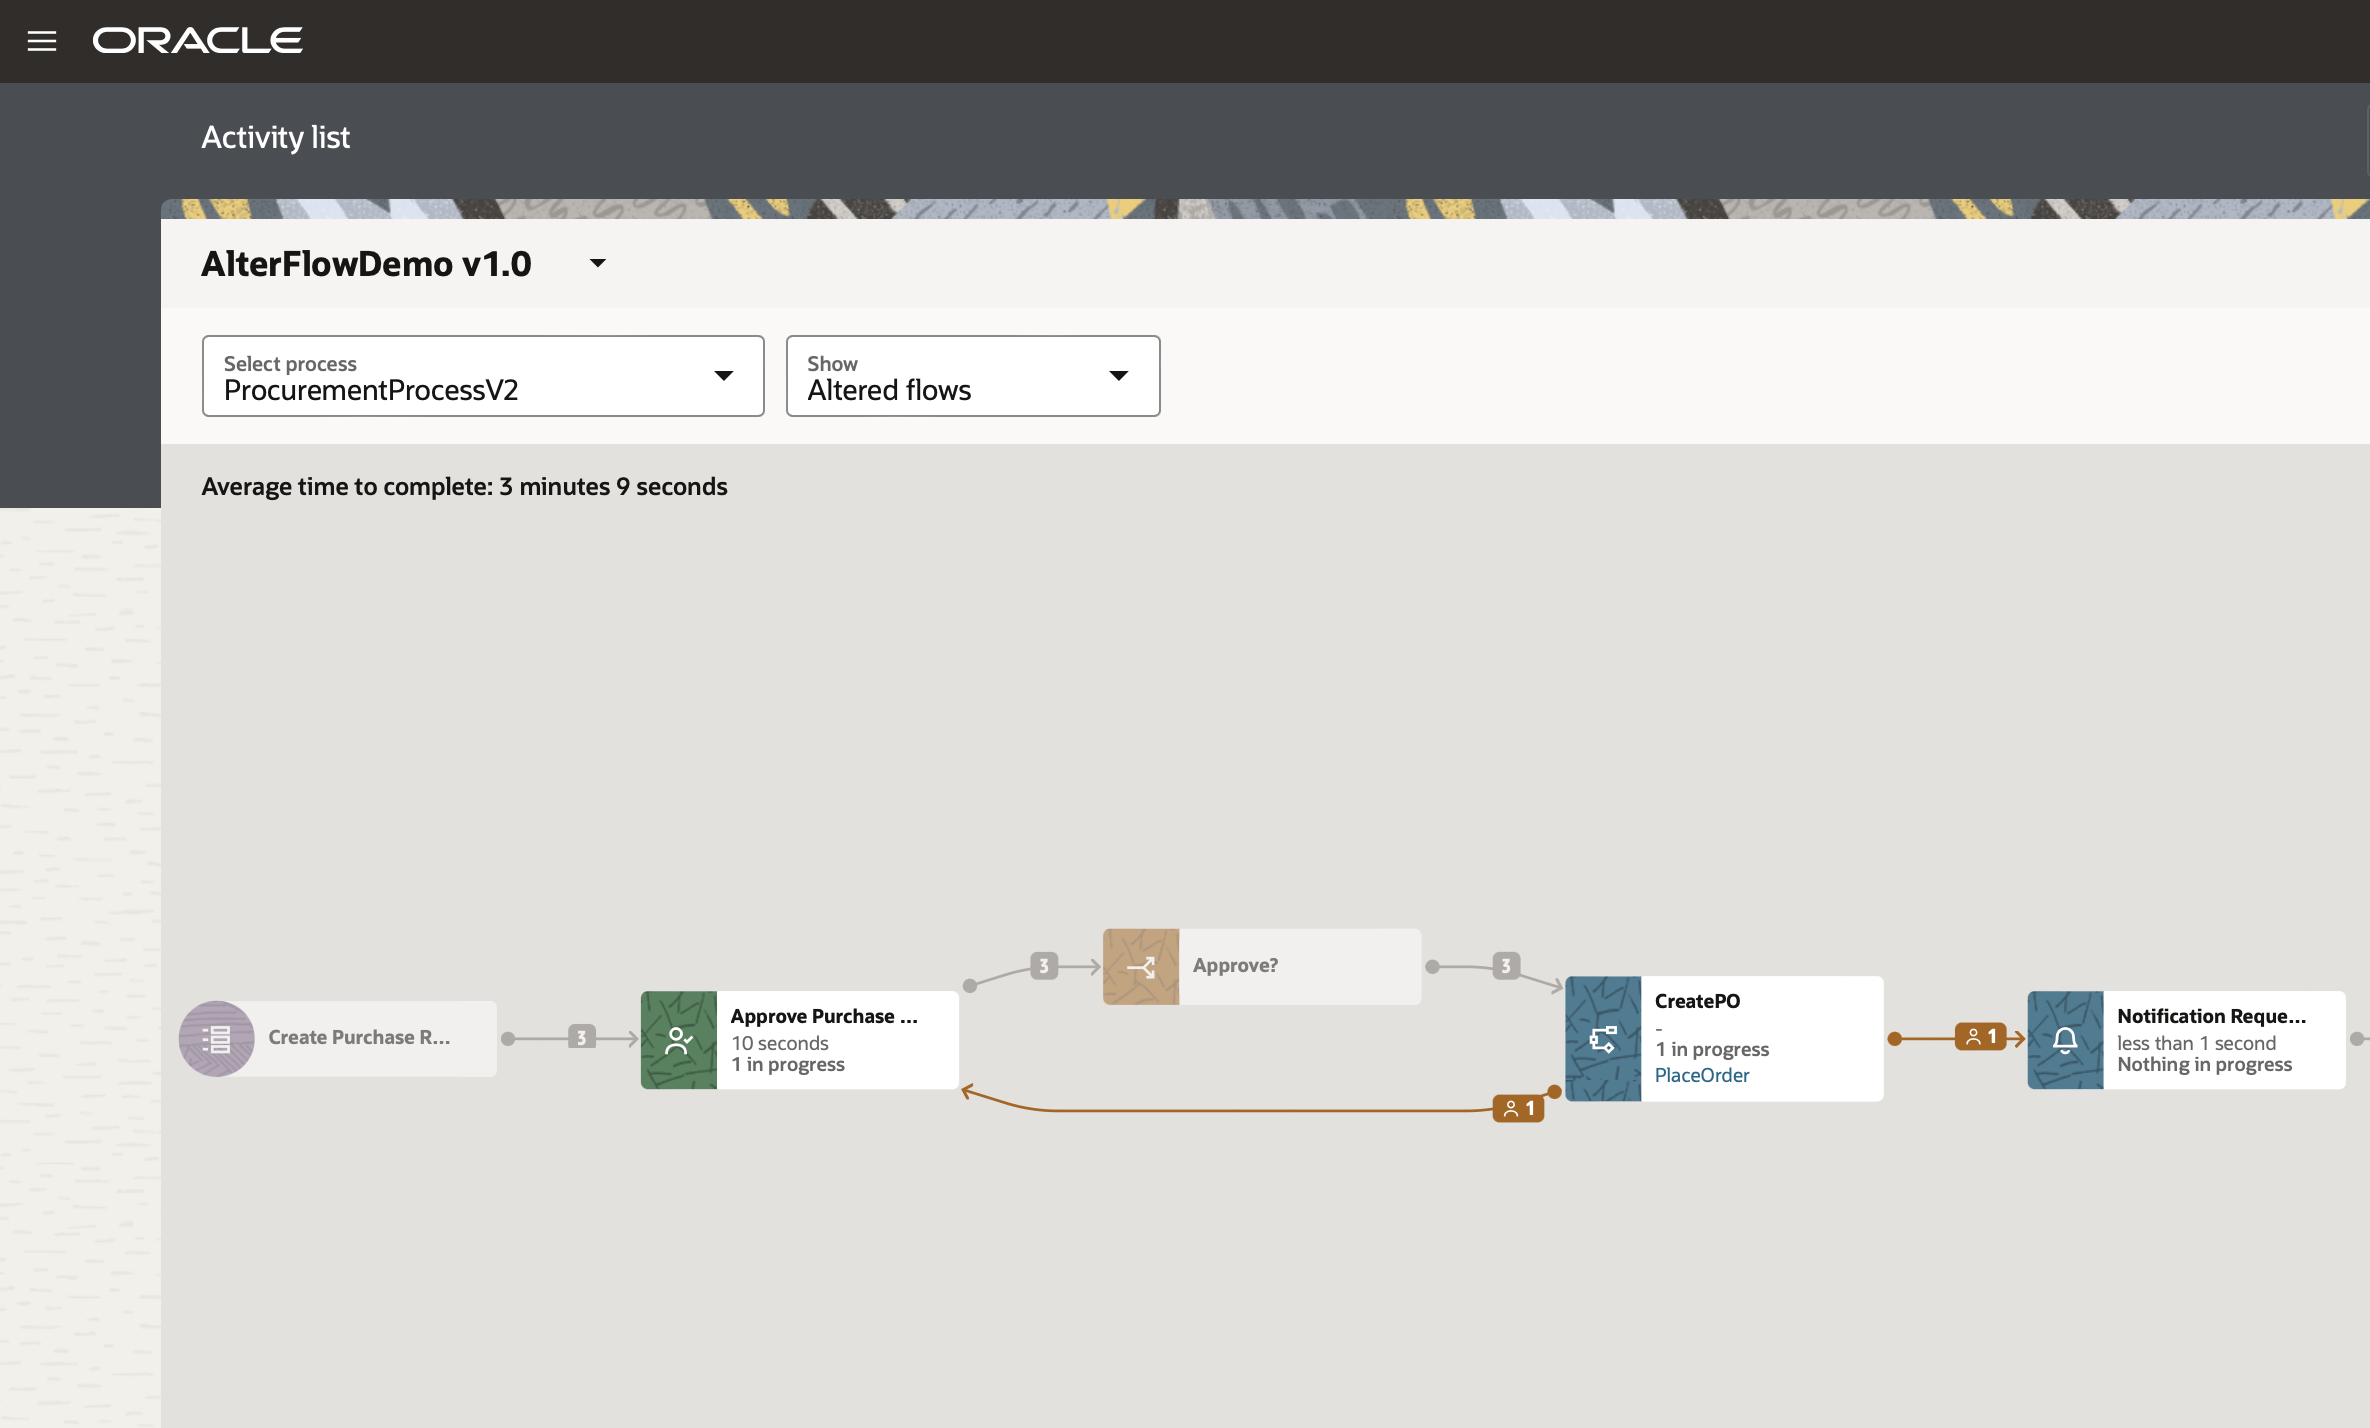Open the Activity list menu heading

tap(276, 137)
